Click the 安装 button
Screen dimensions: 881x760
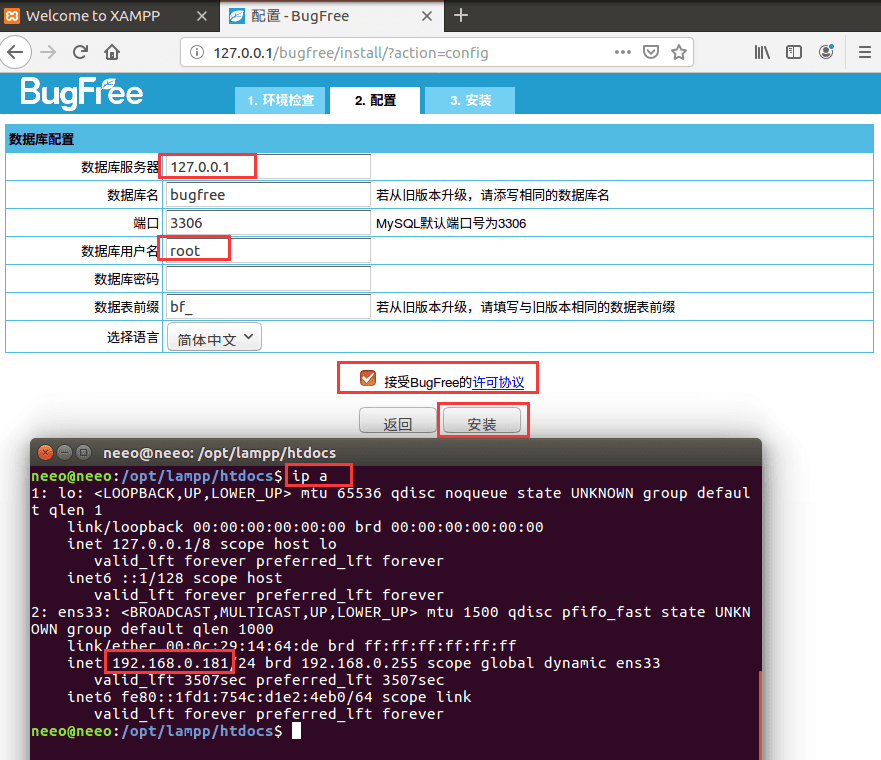(482, 422)
